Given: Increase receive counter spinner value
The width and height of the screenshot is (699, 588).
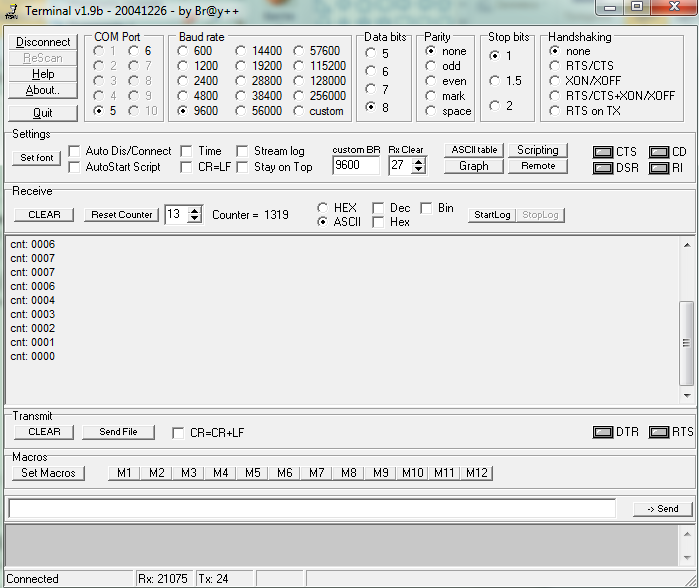Looking at the screenshot, I should coord(194,211).
